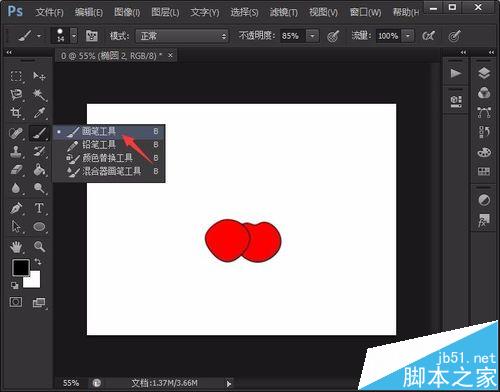Select the Rectangular Marquee tool
Image resolution: width=500 pixels, height=392 pixels.
[16, 76]
